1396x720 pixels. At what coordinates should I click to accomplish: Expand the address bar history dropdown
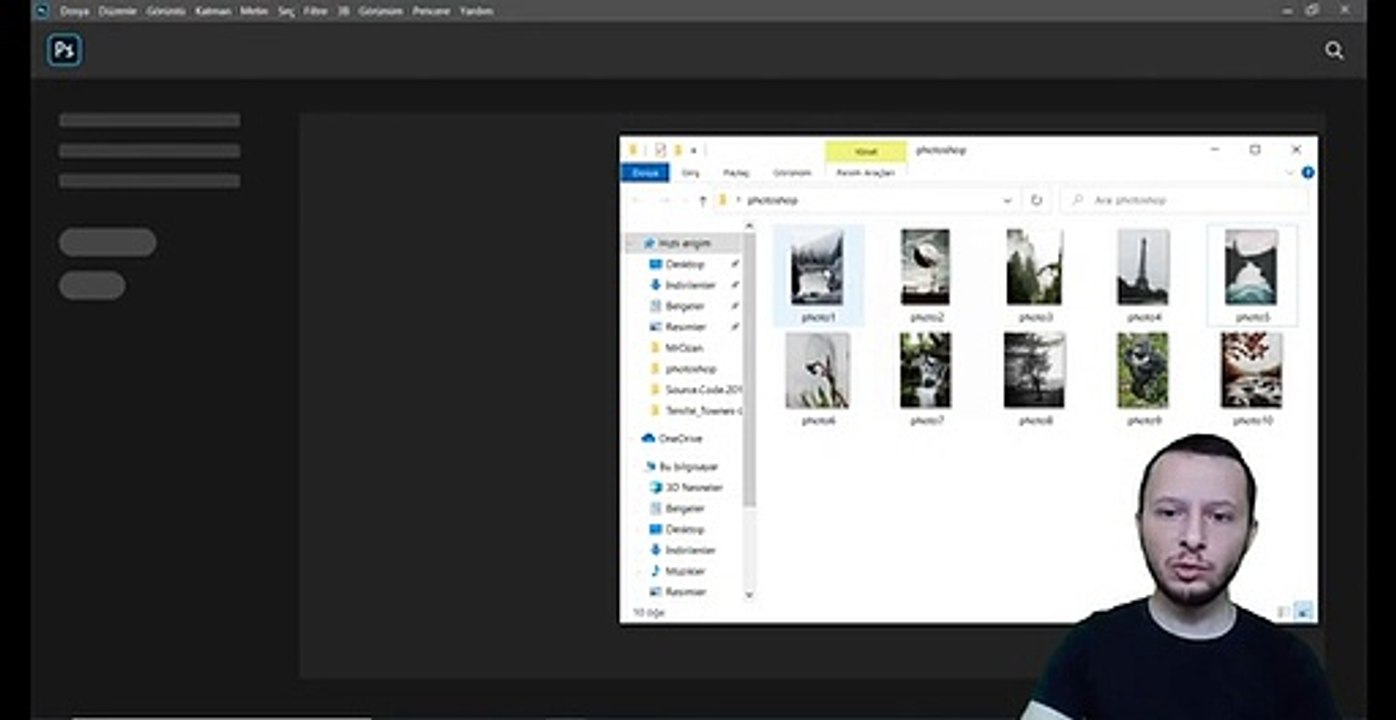pos(1007,200)
